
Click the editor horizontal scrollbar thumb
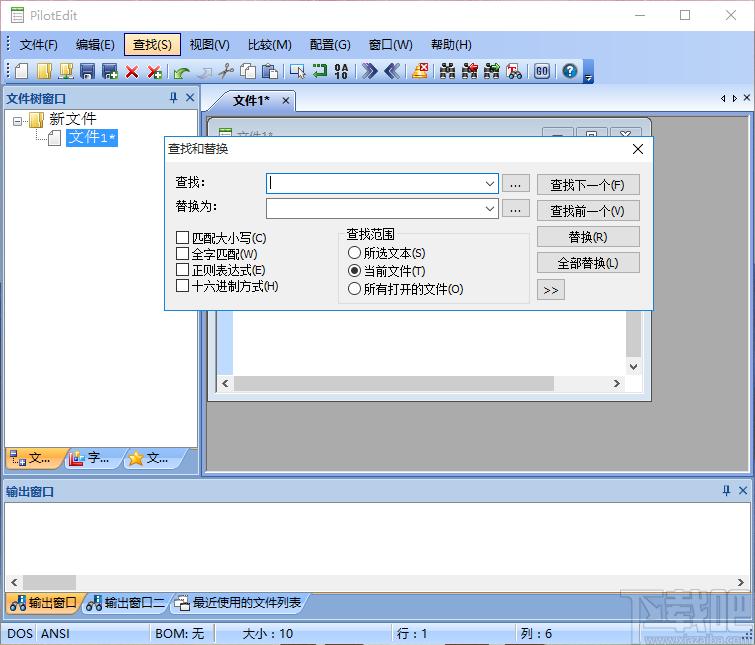[x=393, y=383]
